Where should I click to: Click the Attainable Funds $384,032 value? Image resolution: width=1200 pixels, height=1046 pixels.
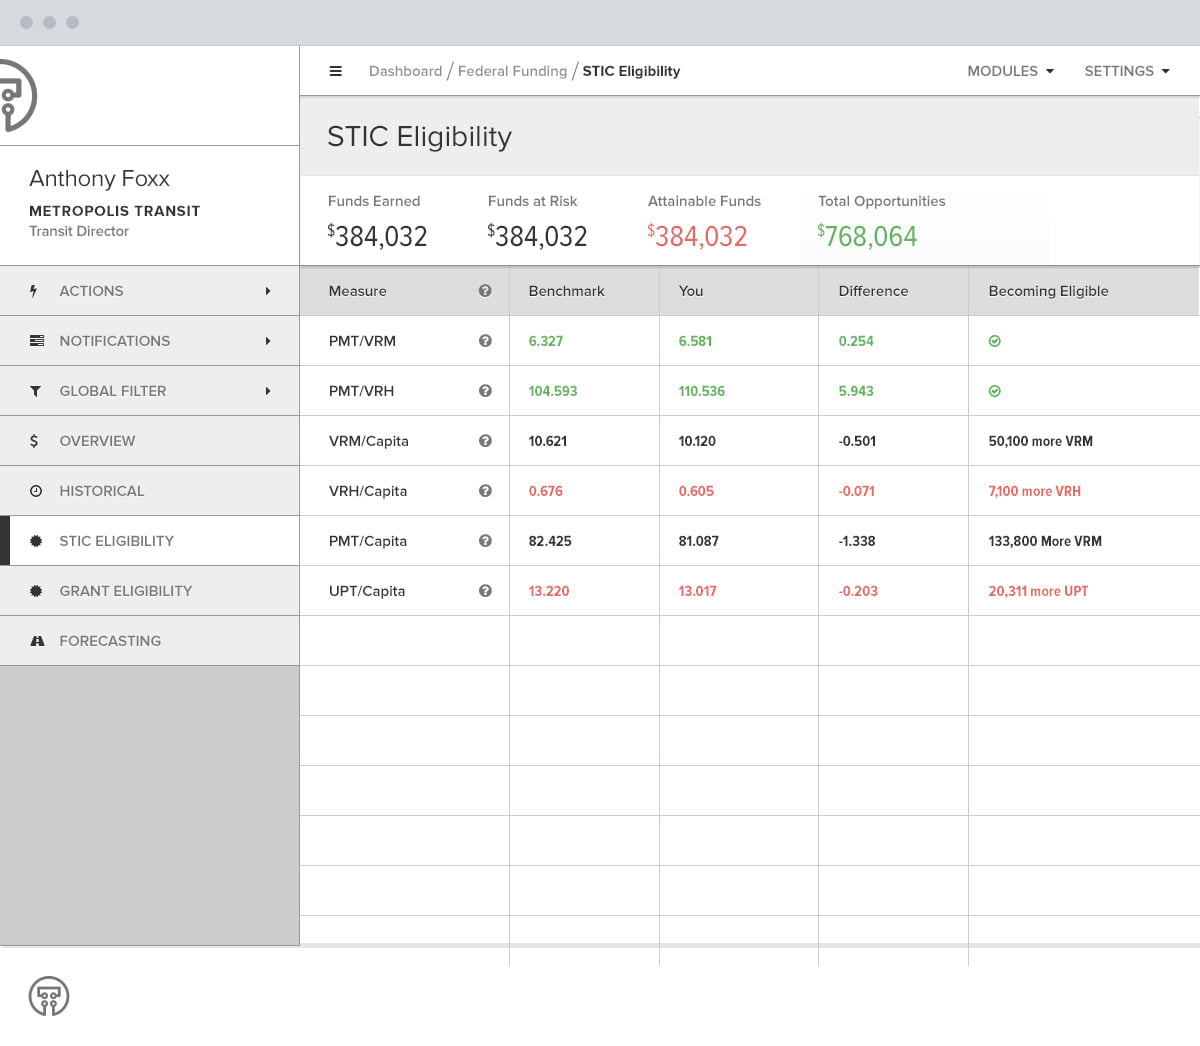point(697,236)
